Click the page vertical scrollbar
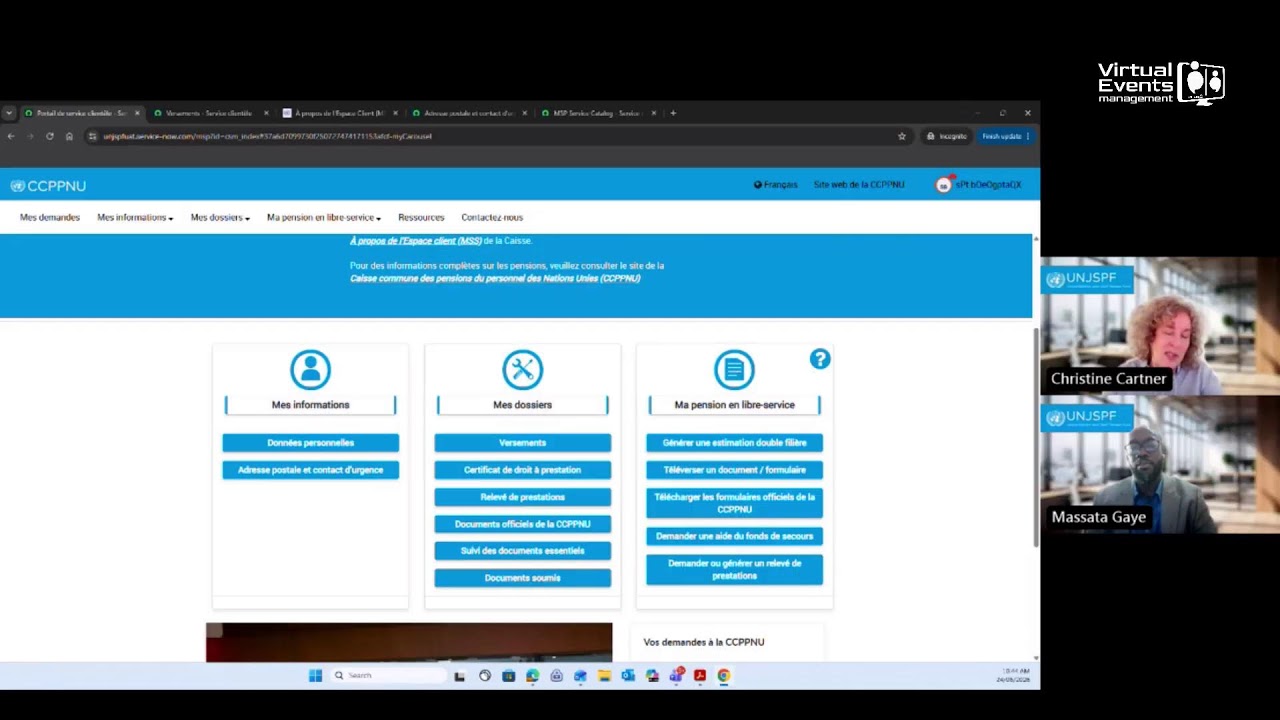Screen dimensions: 1280x720 (1035, 437)
